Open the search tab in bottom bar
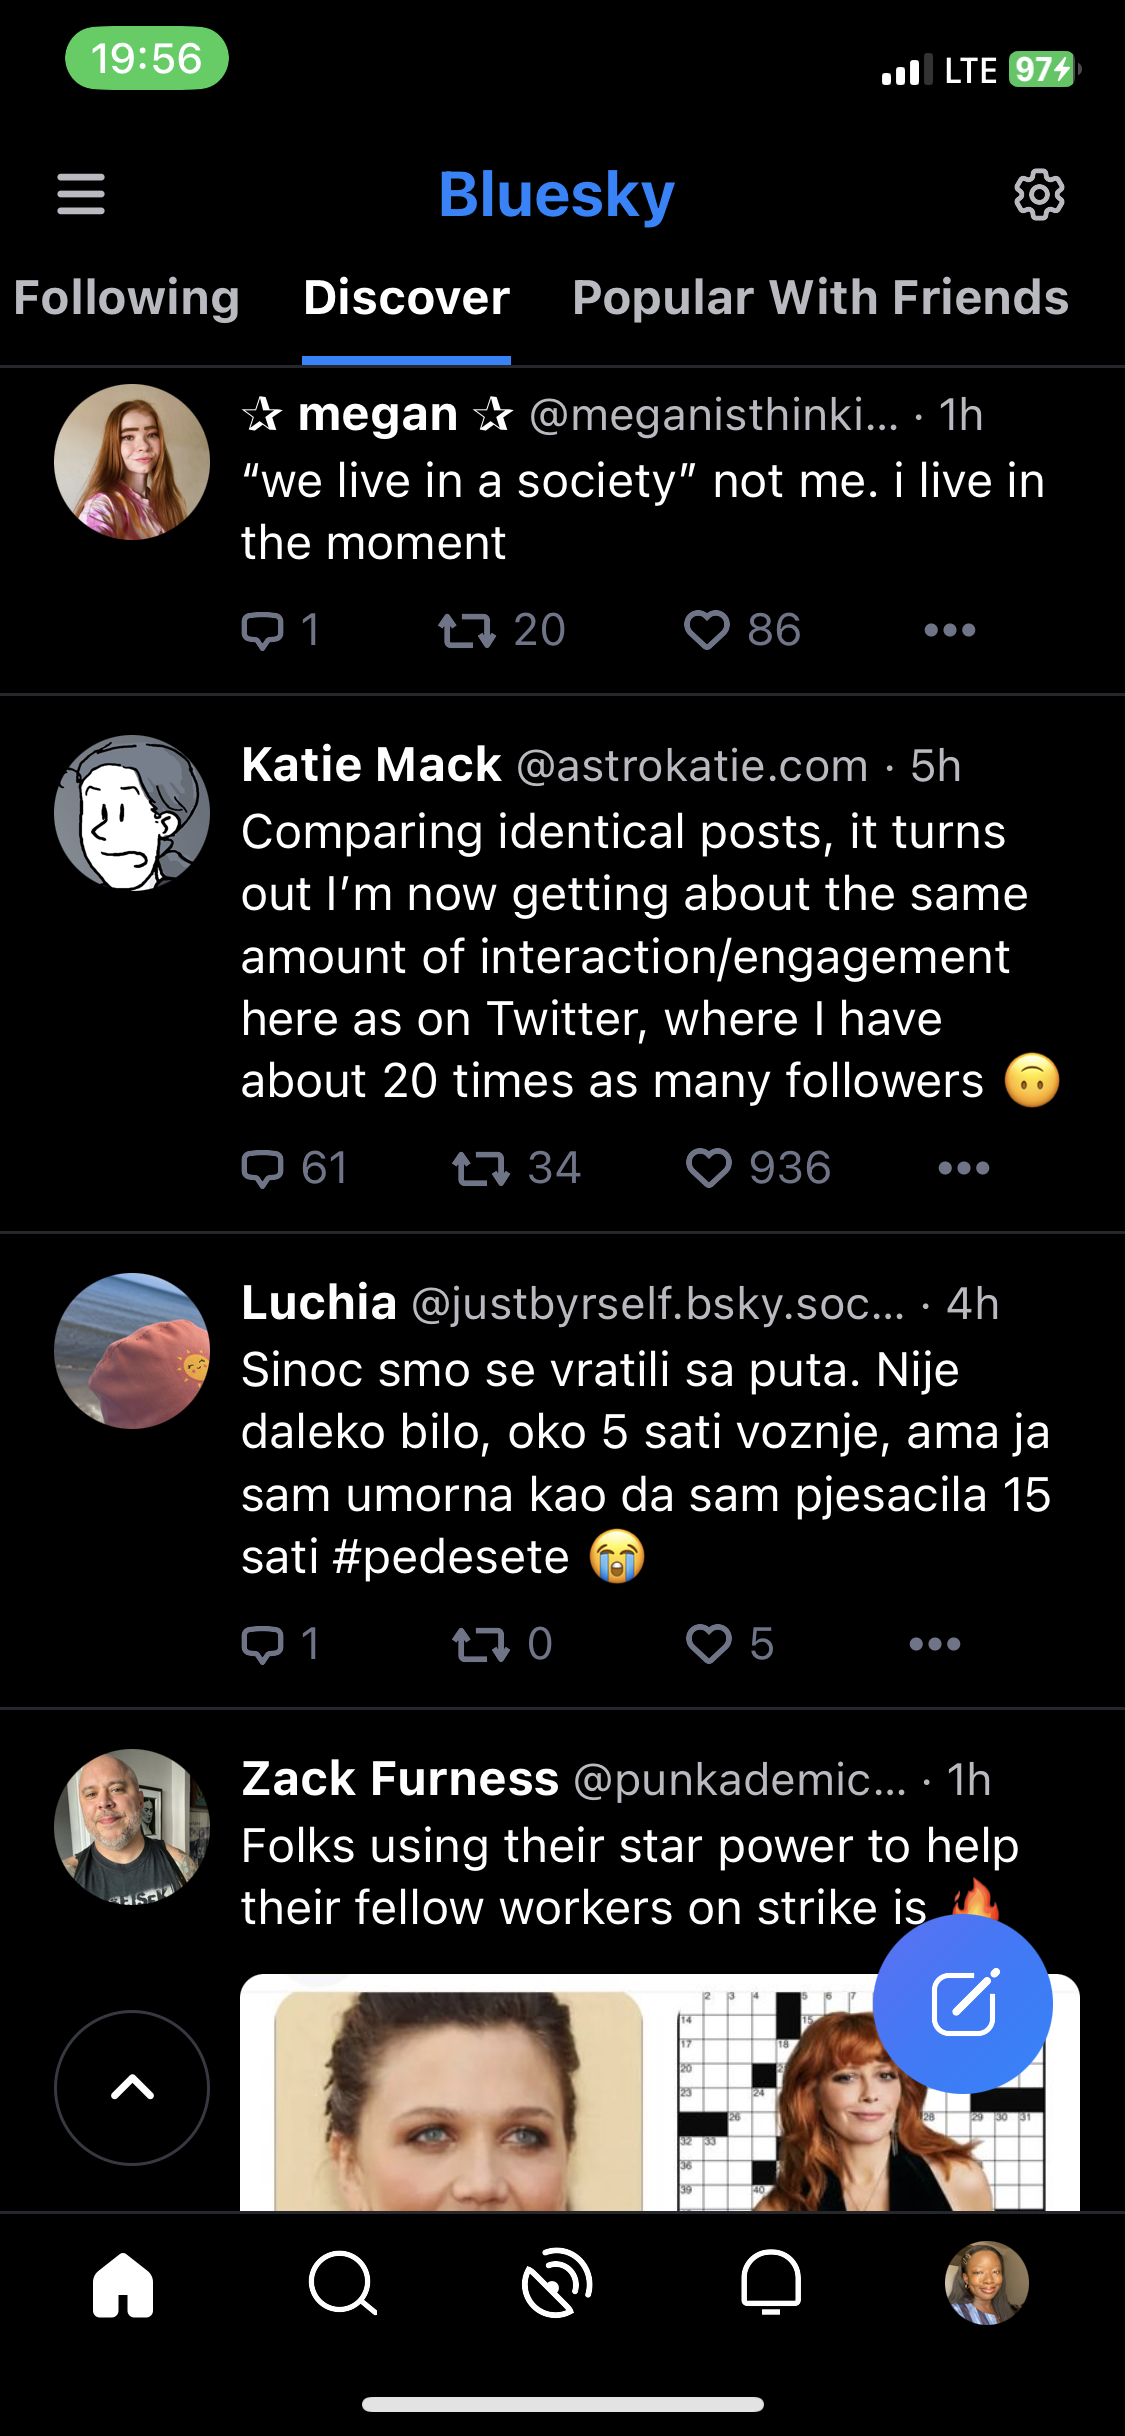1125x2436 pixels. pos(342,2283)
